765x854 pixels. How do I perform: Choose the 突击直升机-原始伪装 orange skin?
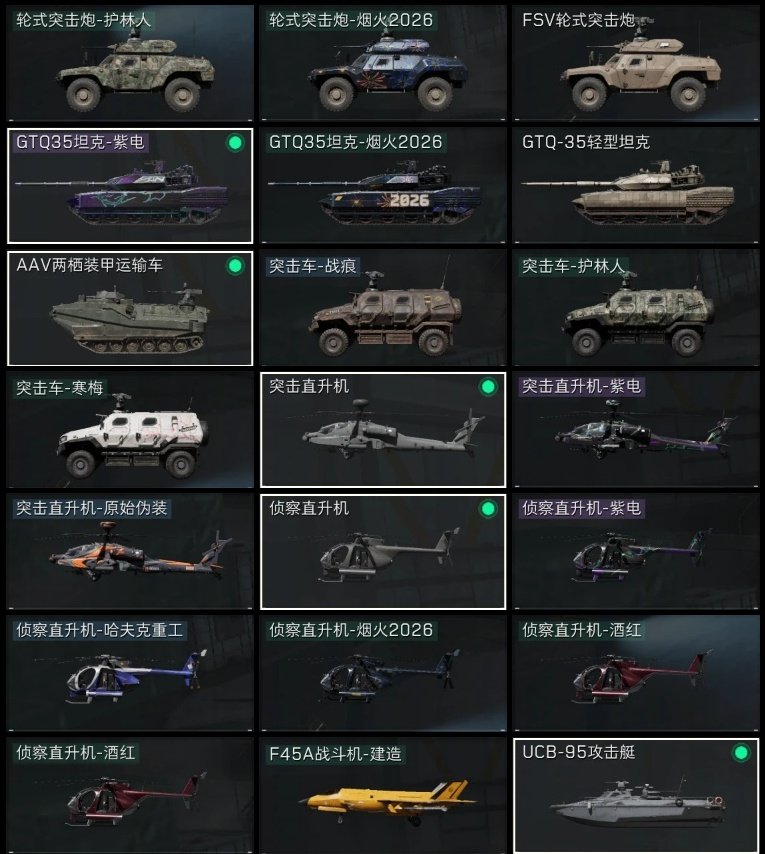click(x=130, y=552)
